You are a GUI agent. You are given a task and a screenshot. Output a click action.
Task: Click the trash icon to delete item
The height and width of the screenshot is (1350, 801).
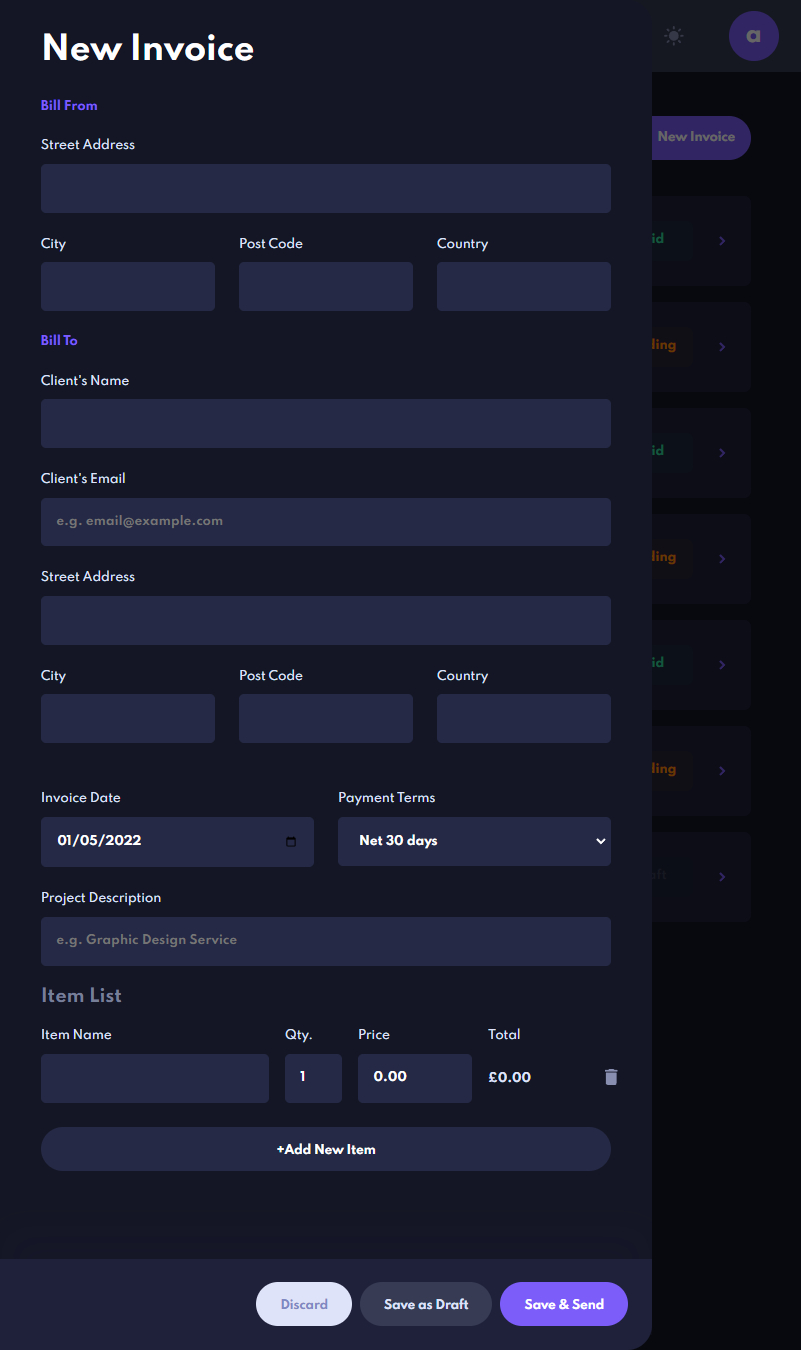tap(611, 1077)
